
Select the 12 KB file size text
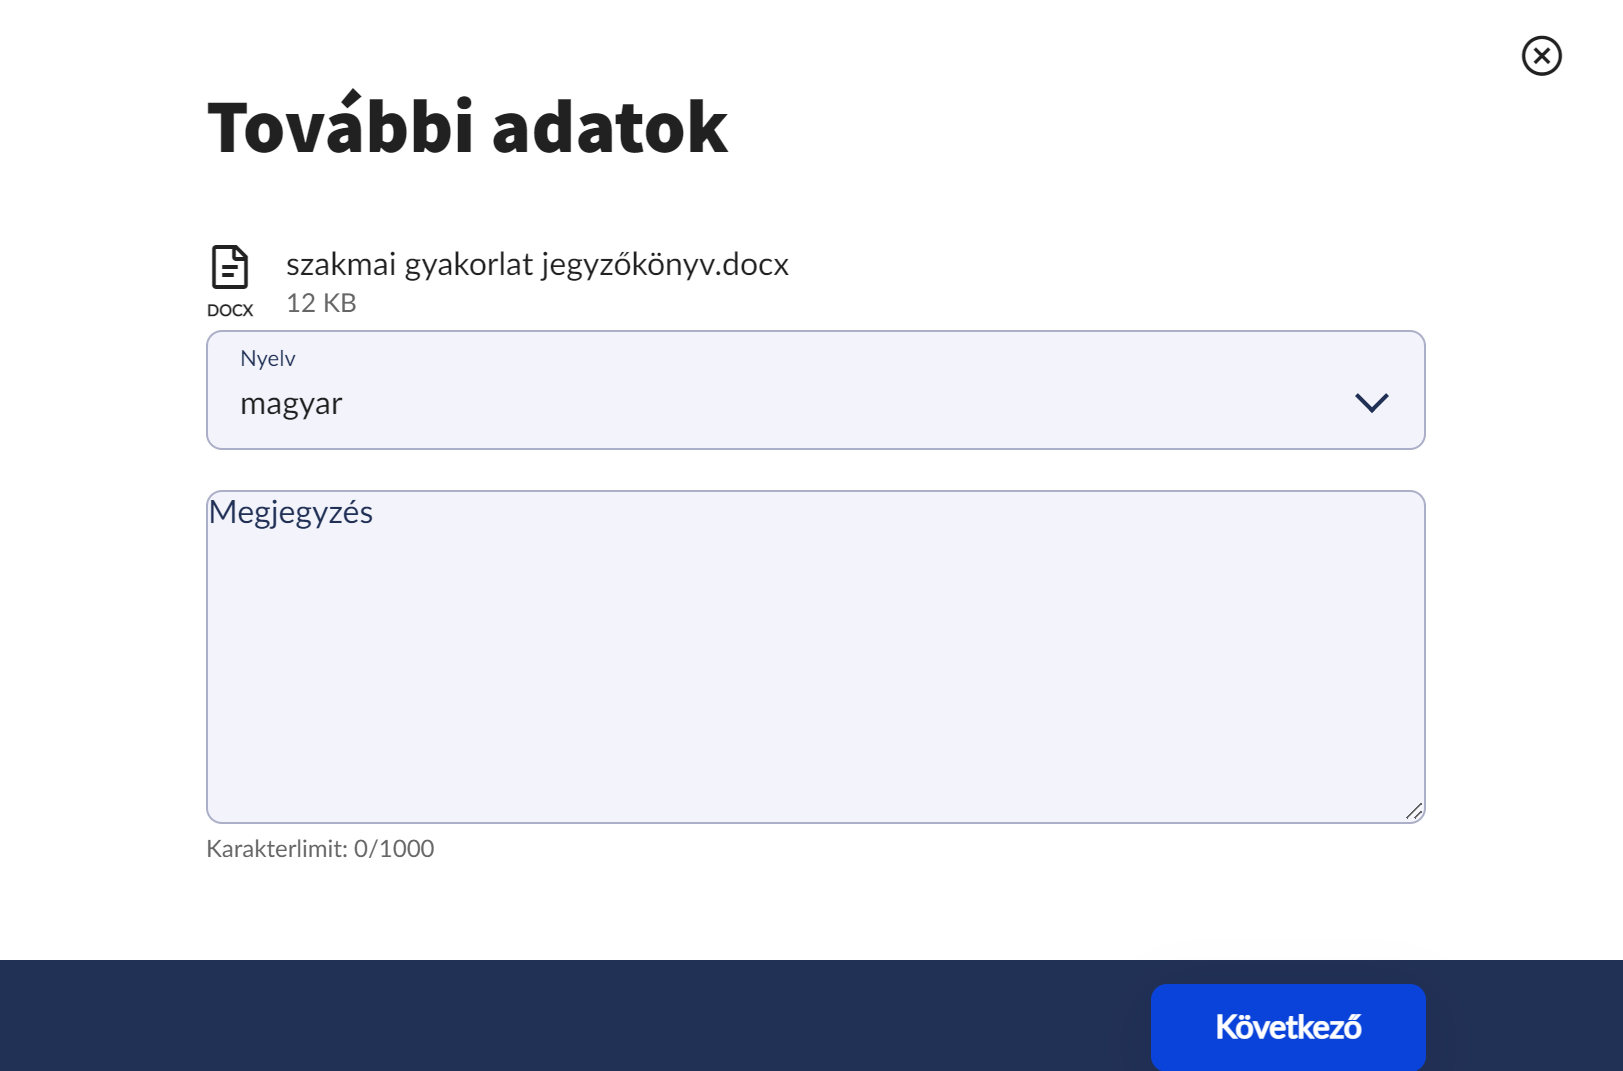click(322, 302)
